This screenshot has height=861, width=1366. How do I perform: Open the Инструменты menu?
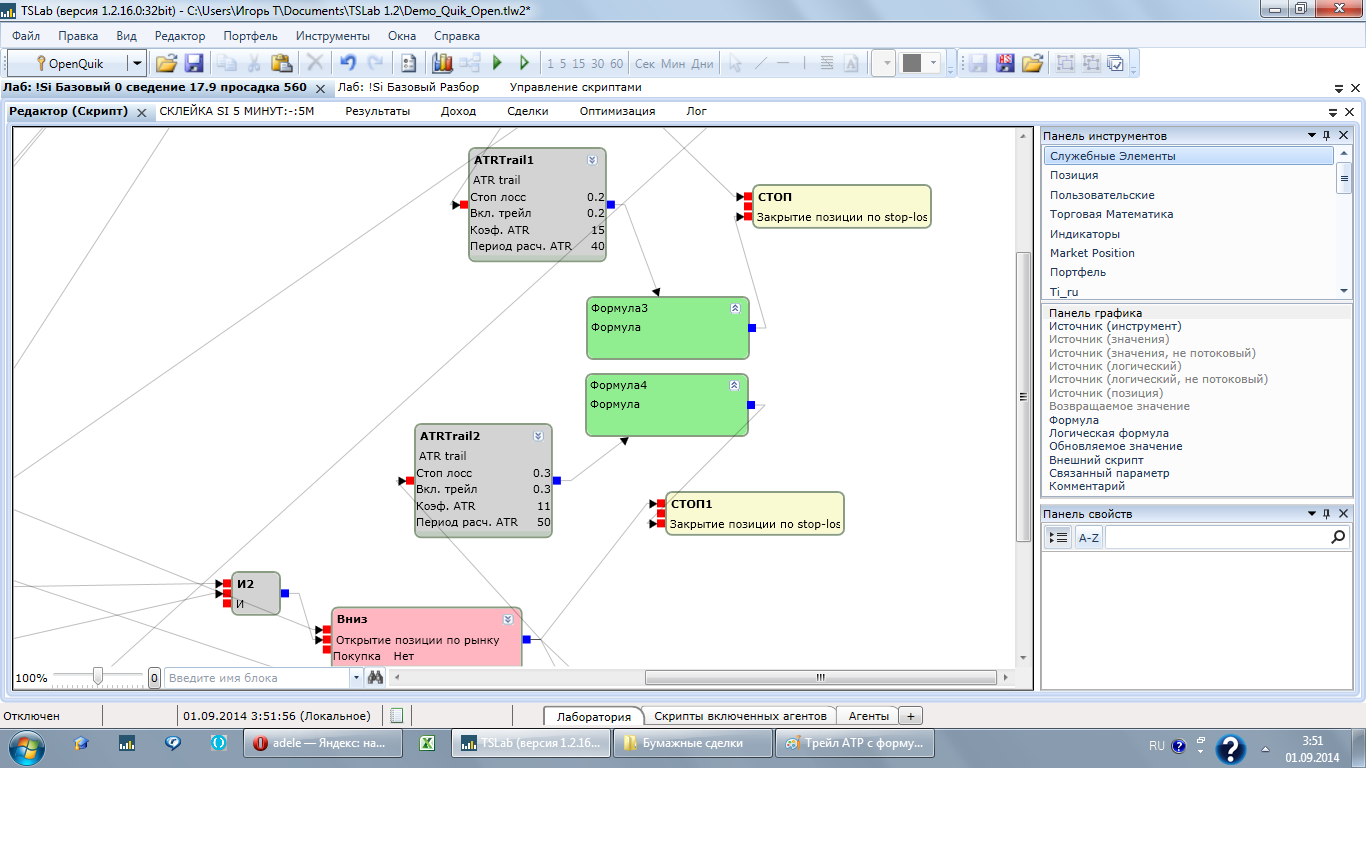(x=332, y=35)
